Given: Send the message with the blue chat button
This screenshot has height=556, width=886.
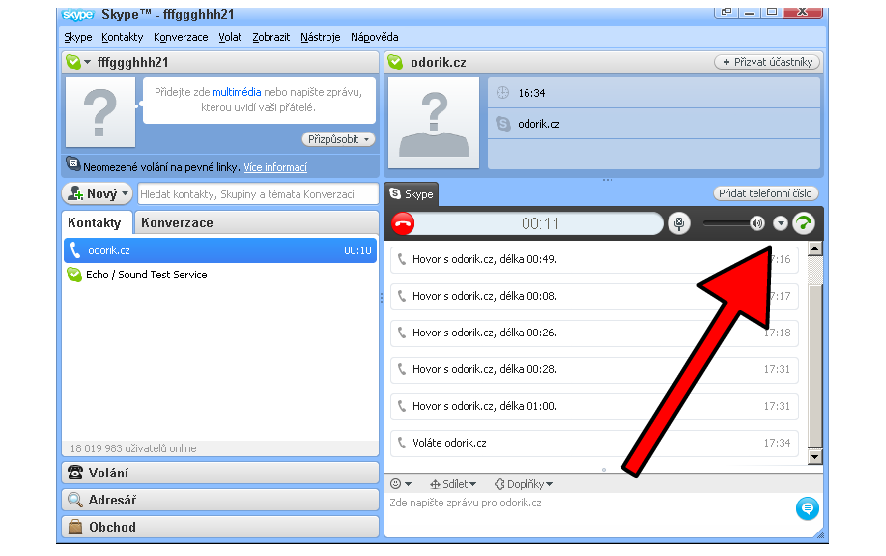Looking at the screenshot, I should [806, 509].
